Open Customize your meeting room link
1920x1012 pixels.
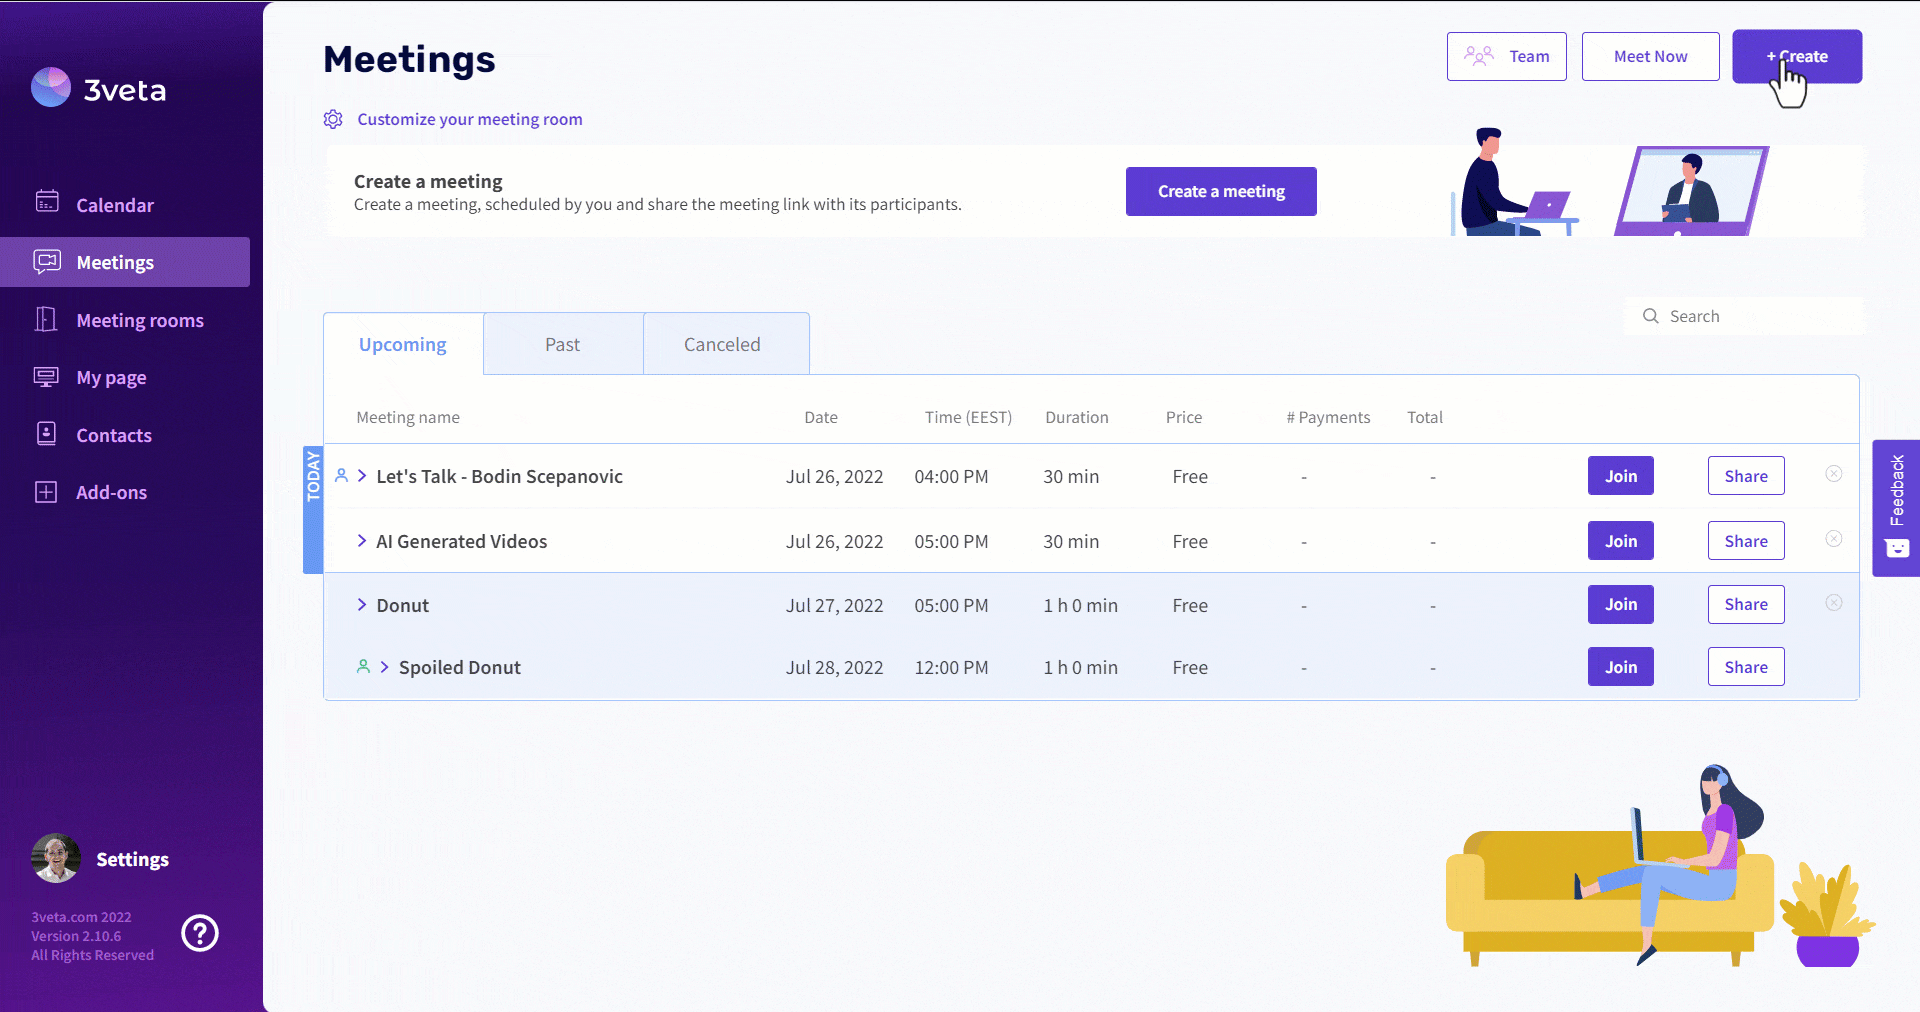click(x=470, y=119)
